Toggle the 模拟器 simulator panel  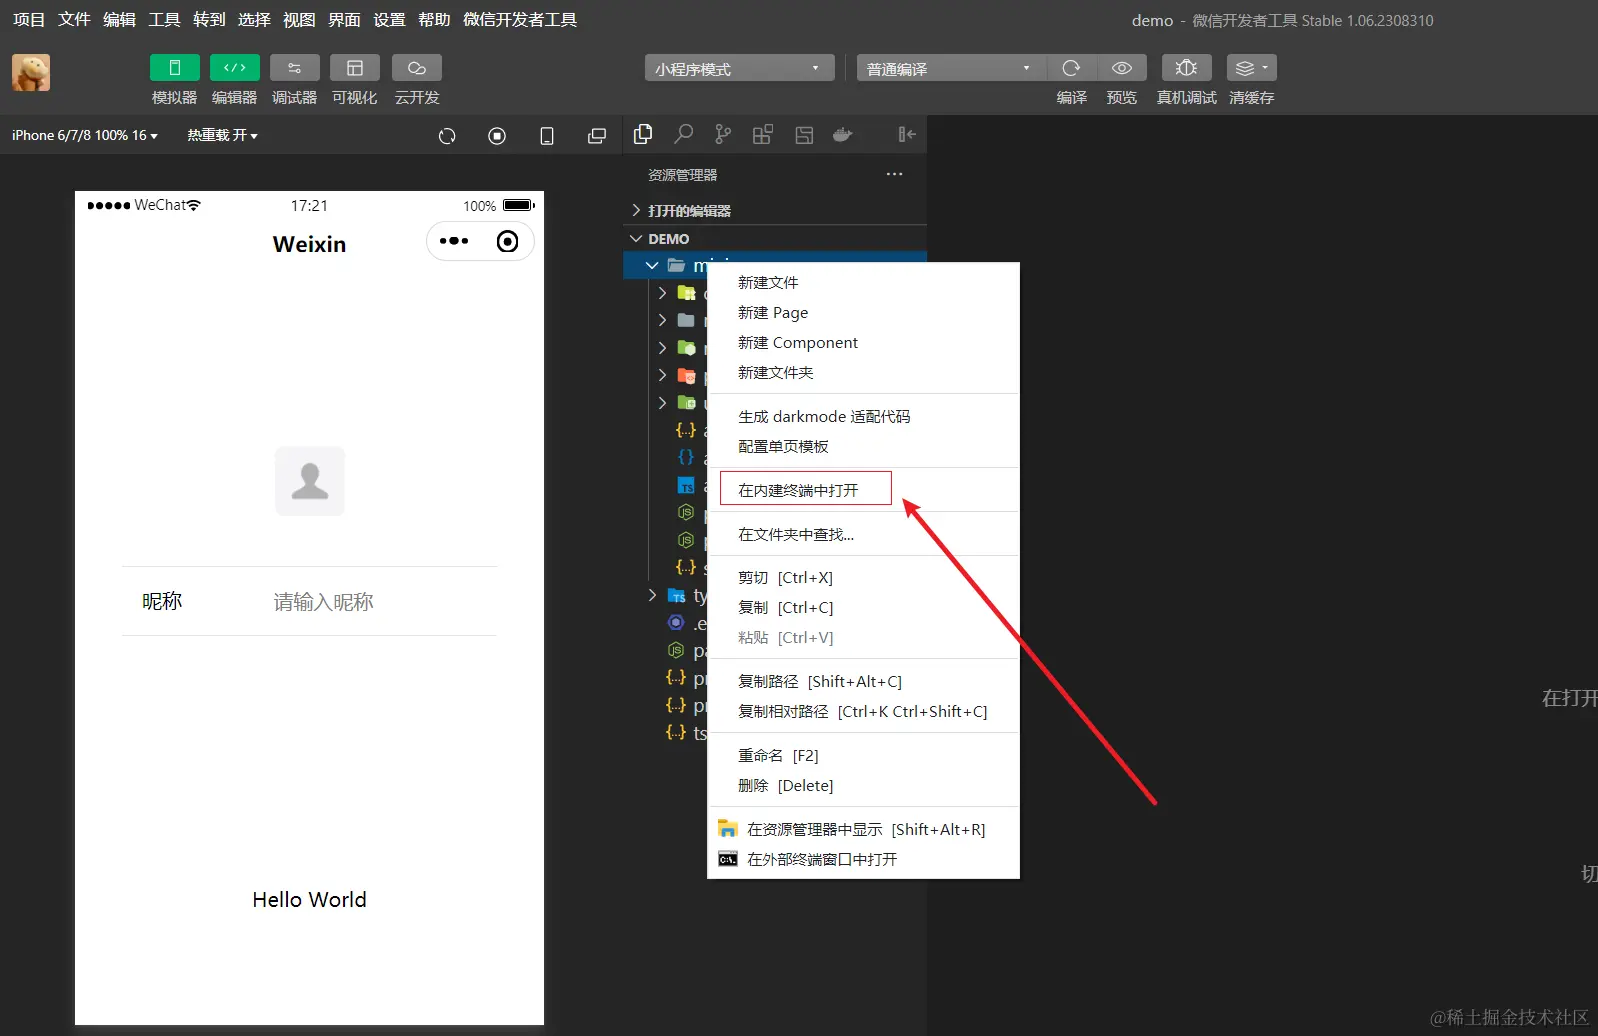[175, 68]
